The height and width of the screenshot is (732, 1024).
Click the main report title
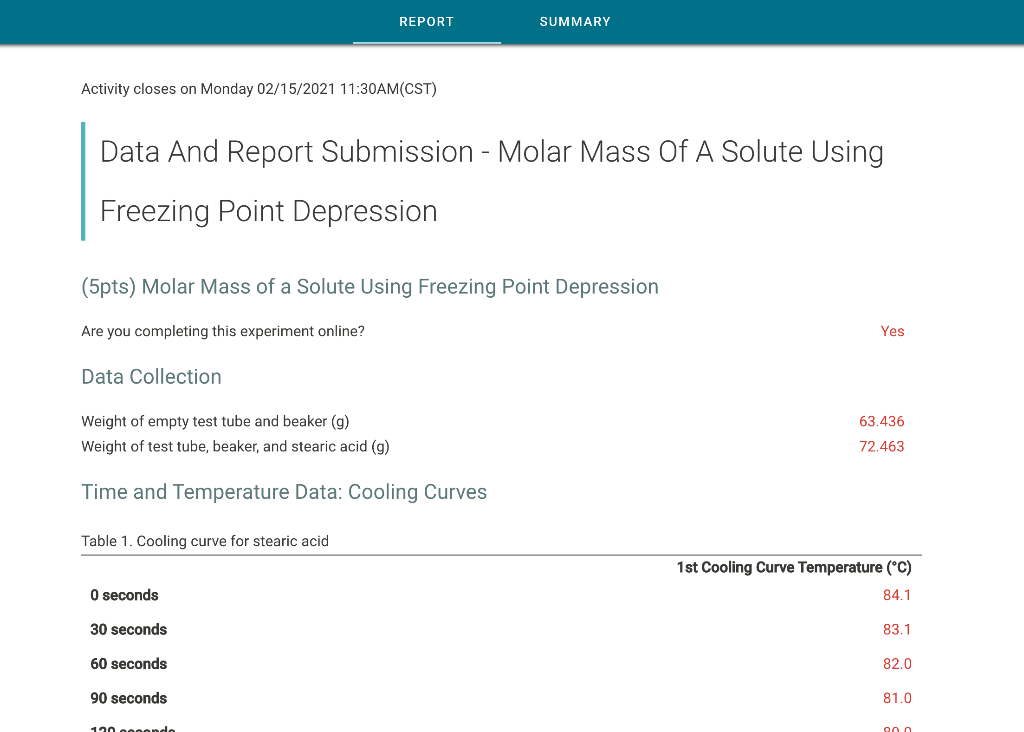pyautogui.click(x=490, y=181)
